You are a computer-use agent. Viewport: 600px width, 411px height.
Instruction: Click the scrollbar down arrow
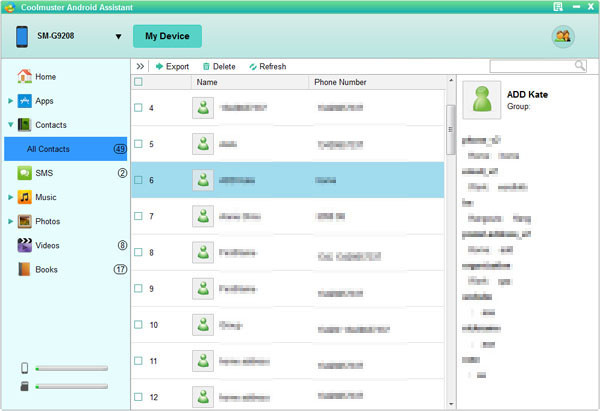pyautogui.click(x=451, y=404)
